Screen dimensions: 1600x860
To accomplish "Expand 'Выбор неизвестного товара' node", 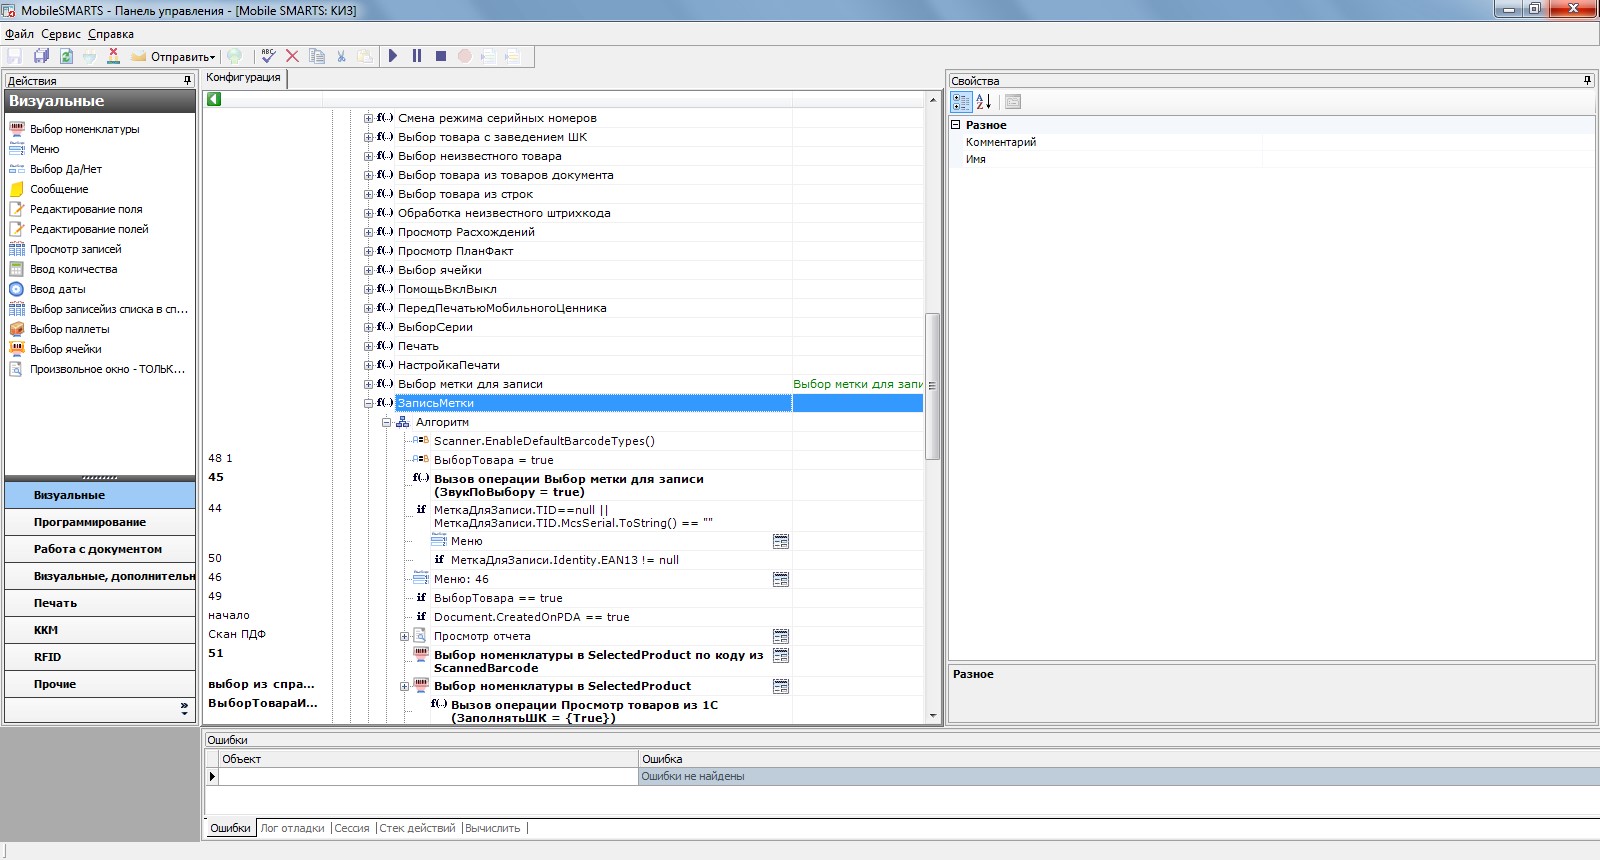I will 368,156.
